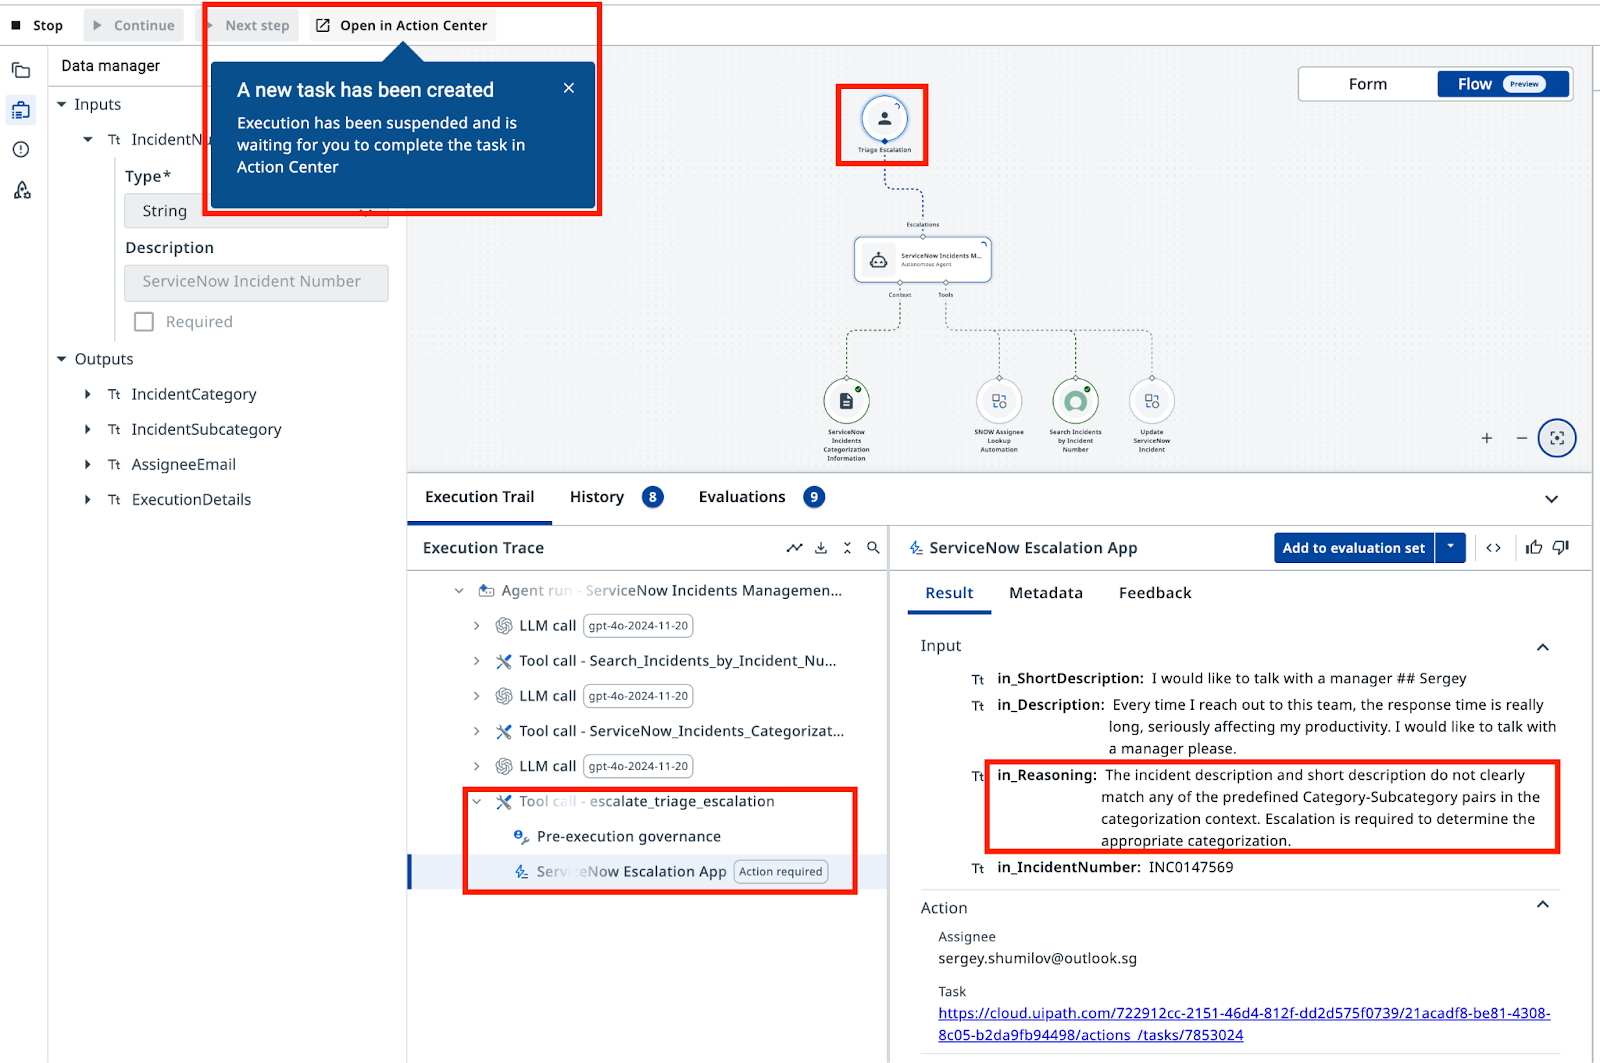Open the Action Center task link
The image size is (1600, 1063).
[1243, 1024]
